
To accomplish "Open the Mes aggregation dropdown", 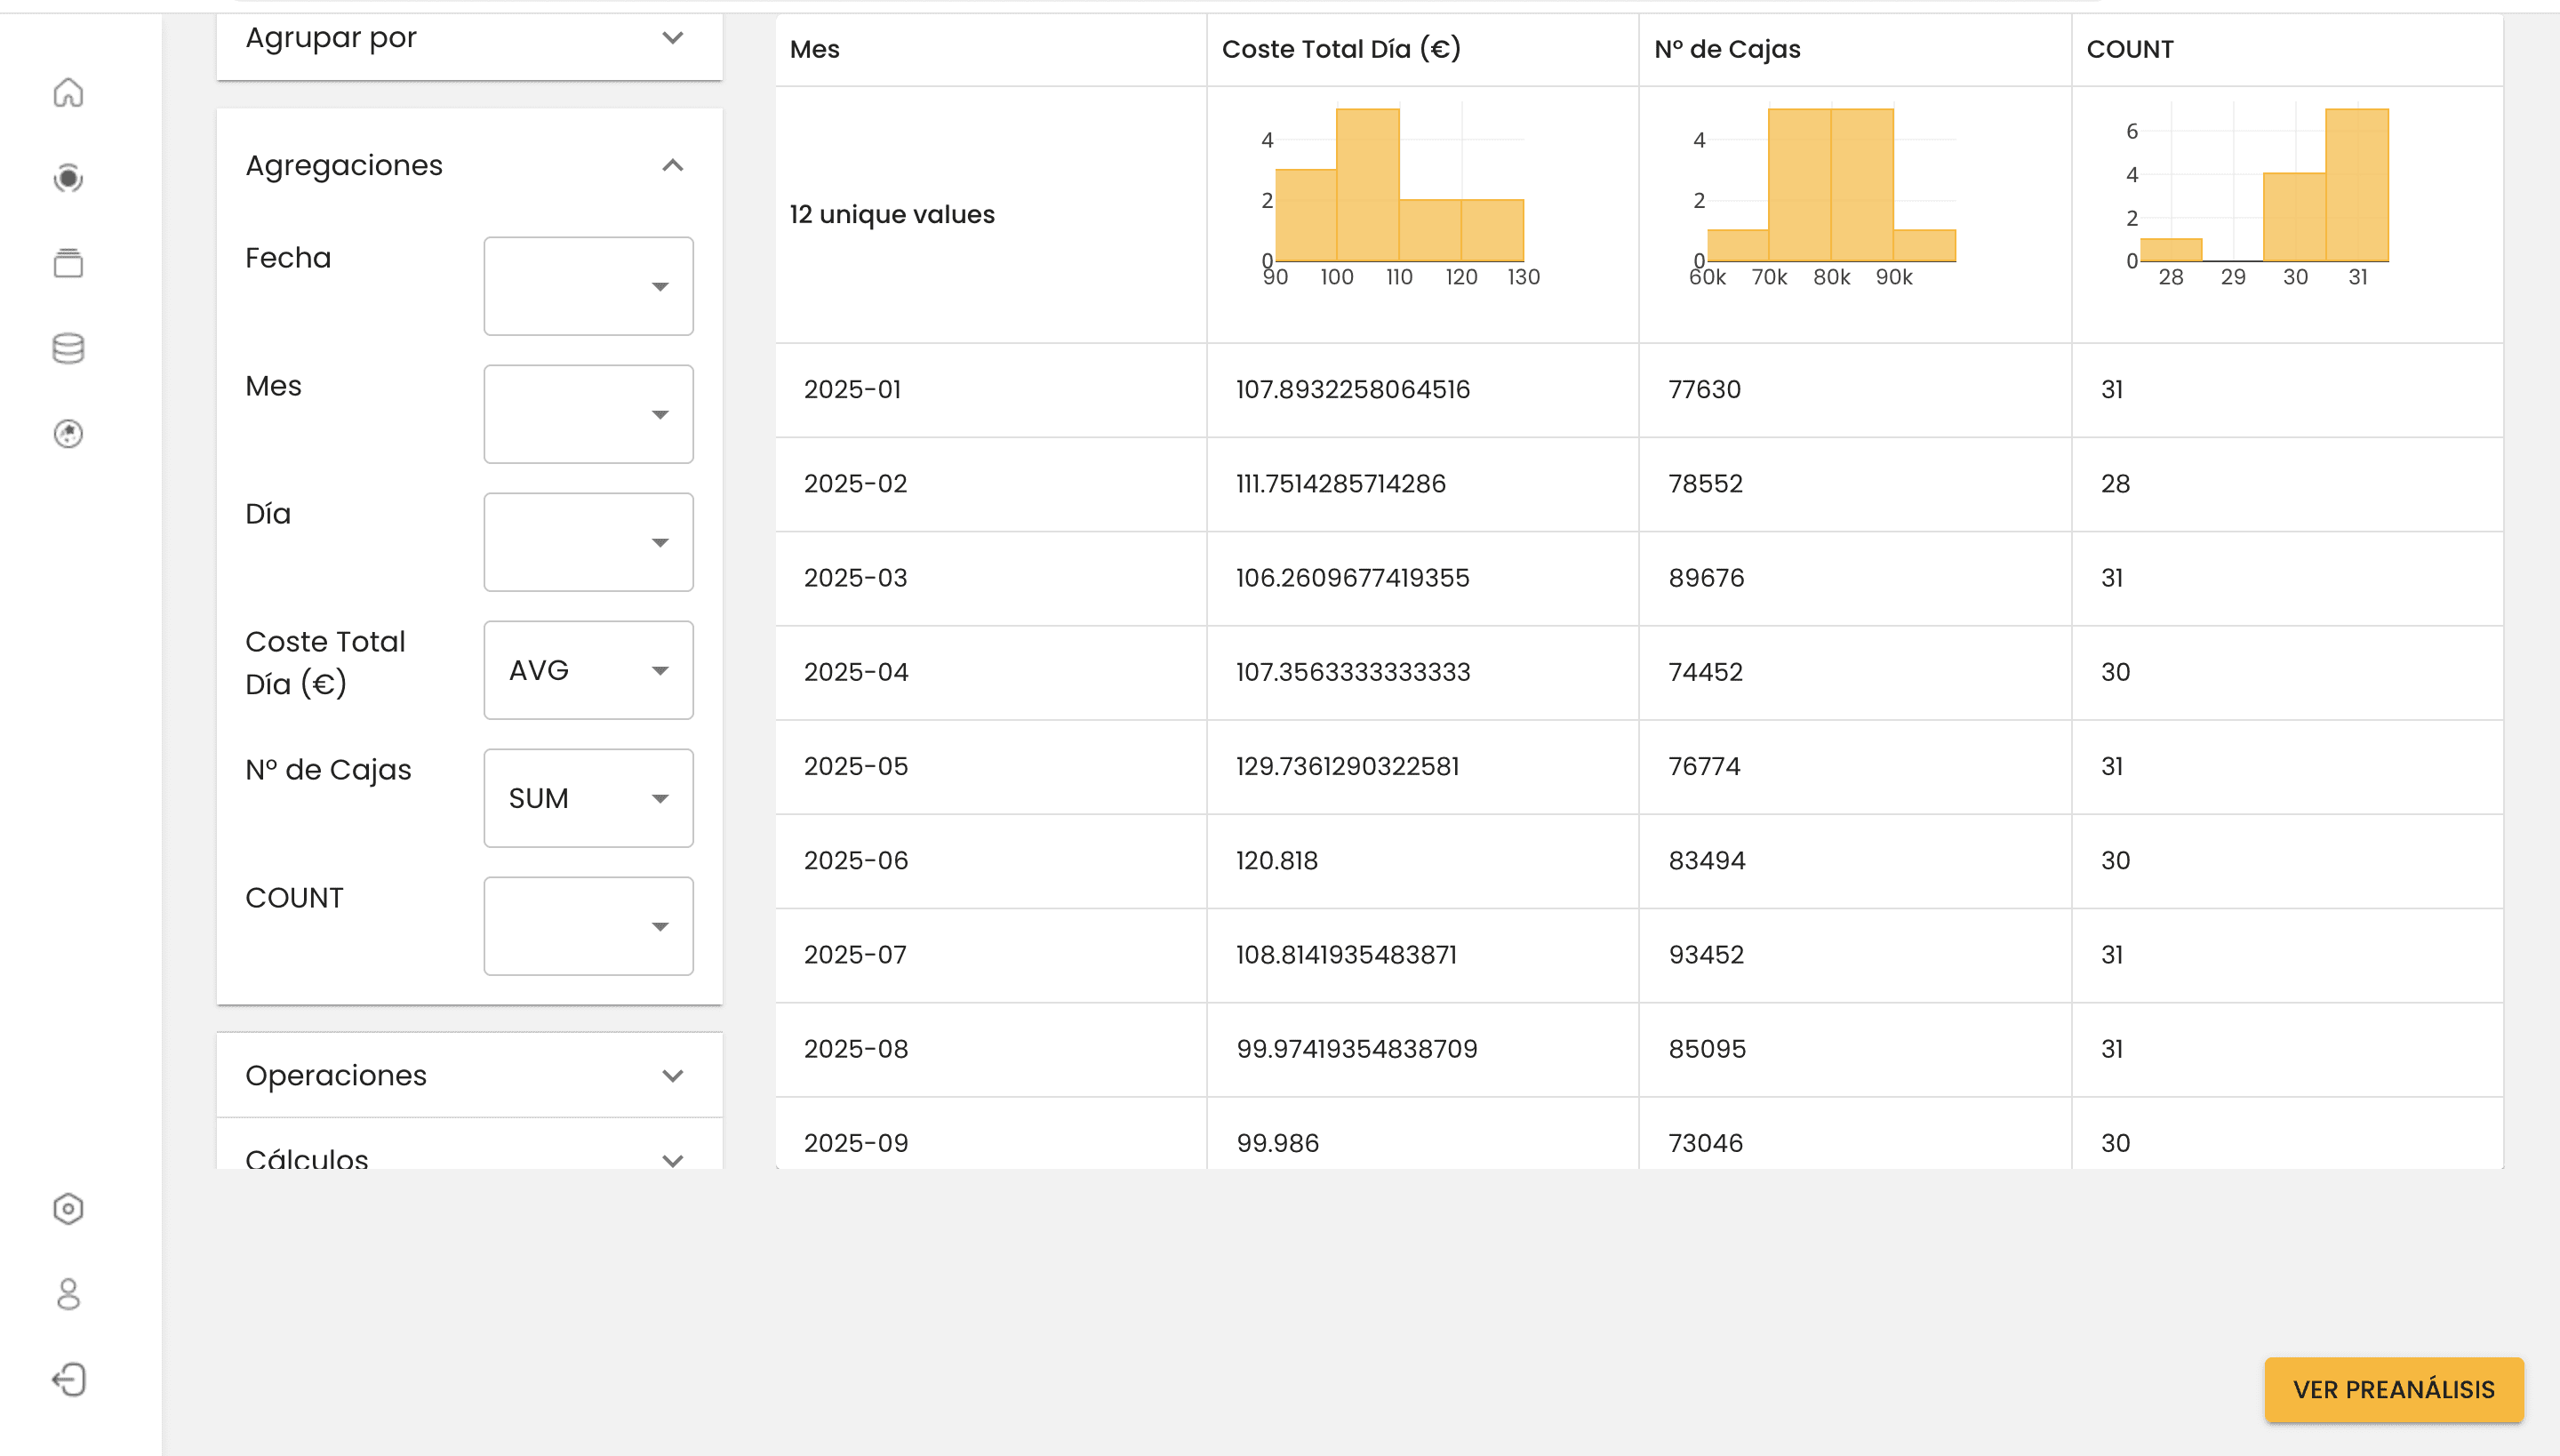I will 588,414.
